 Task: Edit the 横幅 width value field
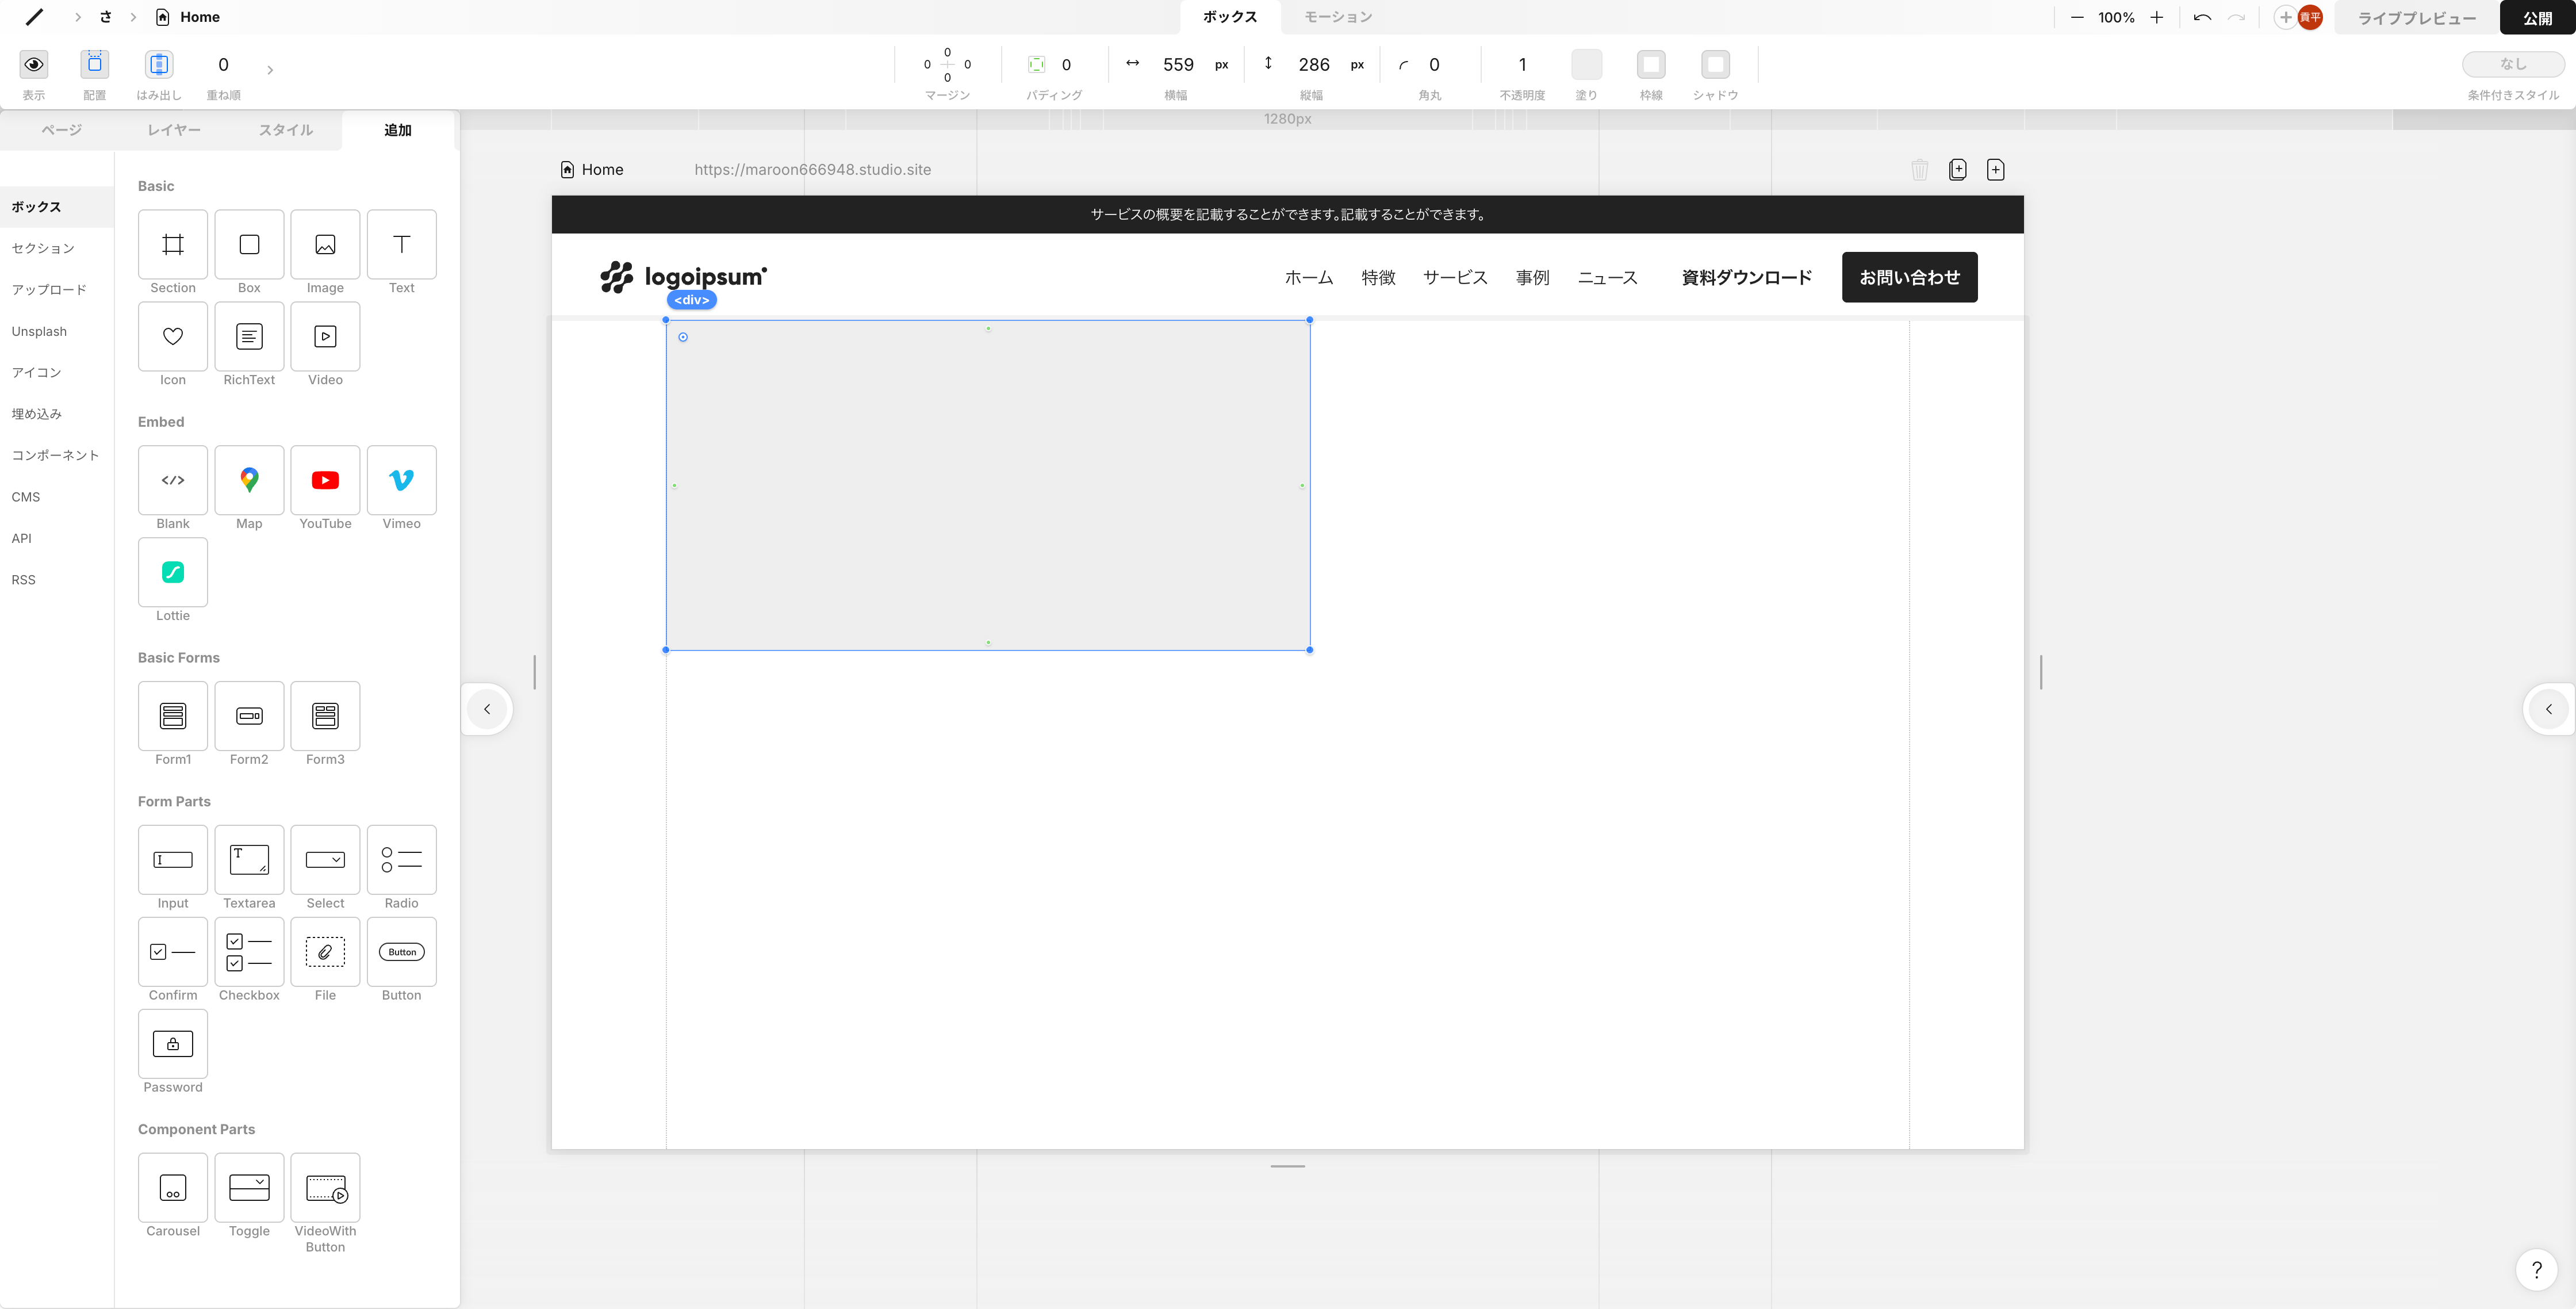[x=1178, y=65]
